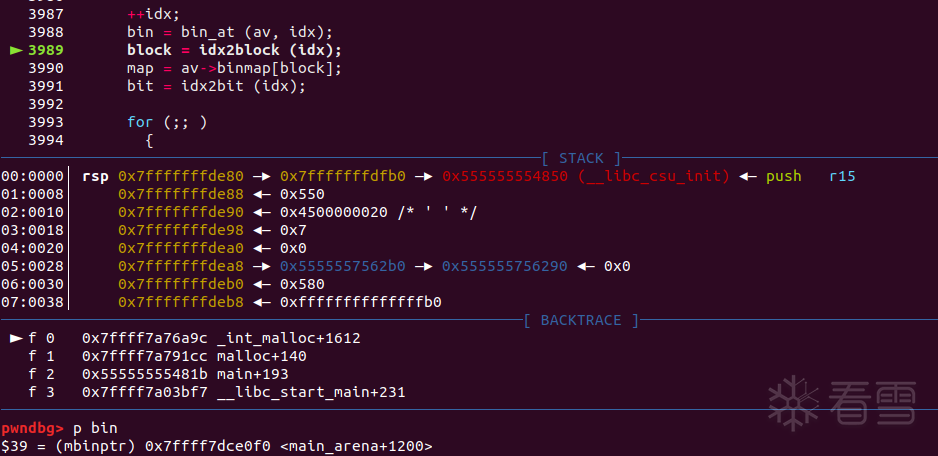Click the left arrow before push r15
The image size is (938, 456).
point(748,177)
